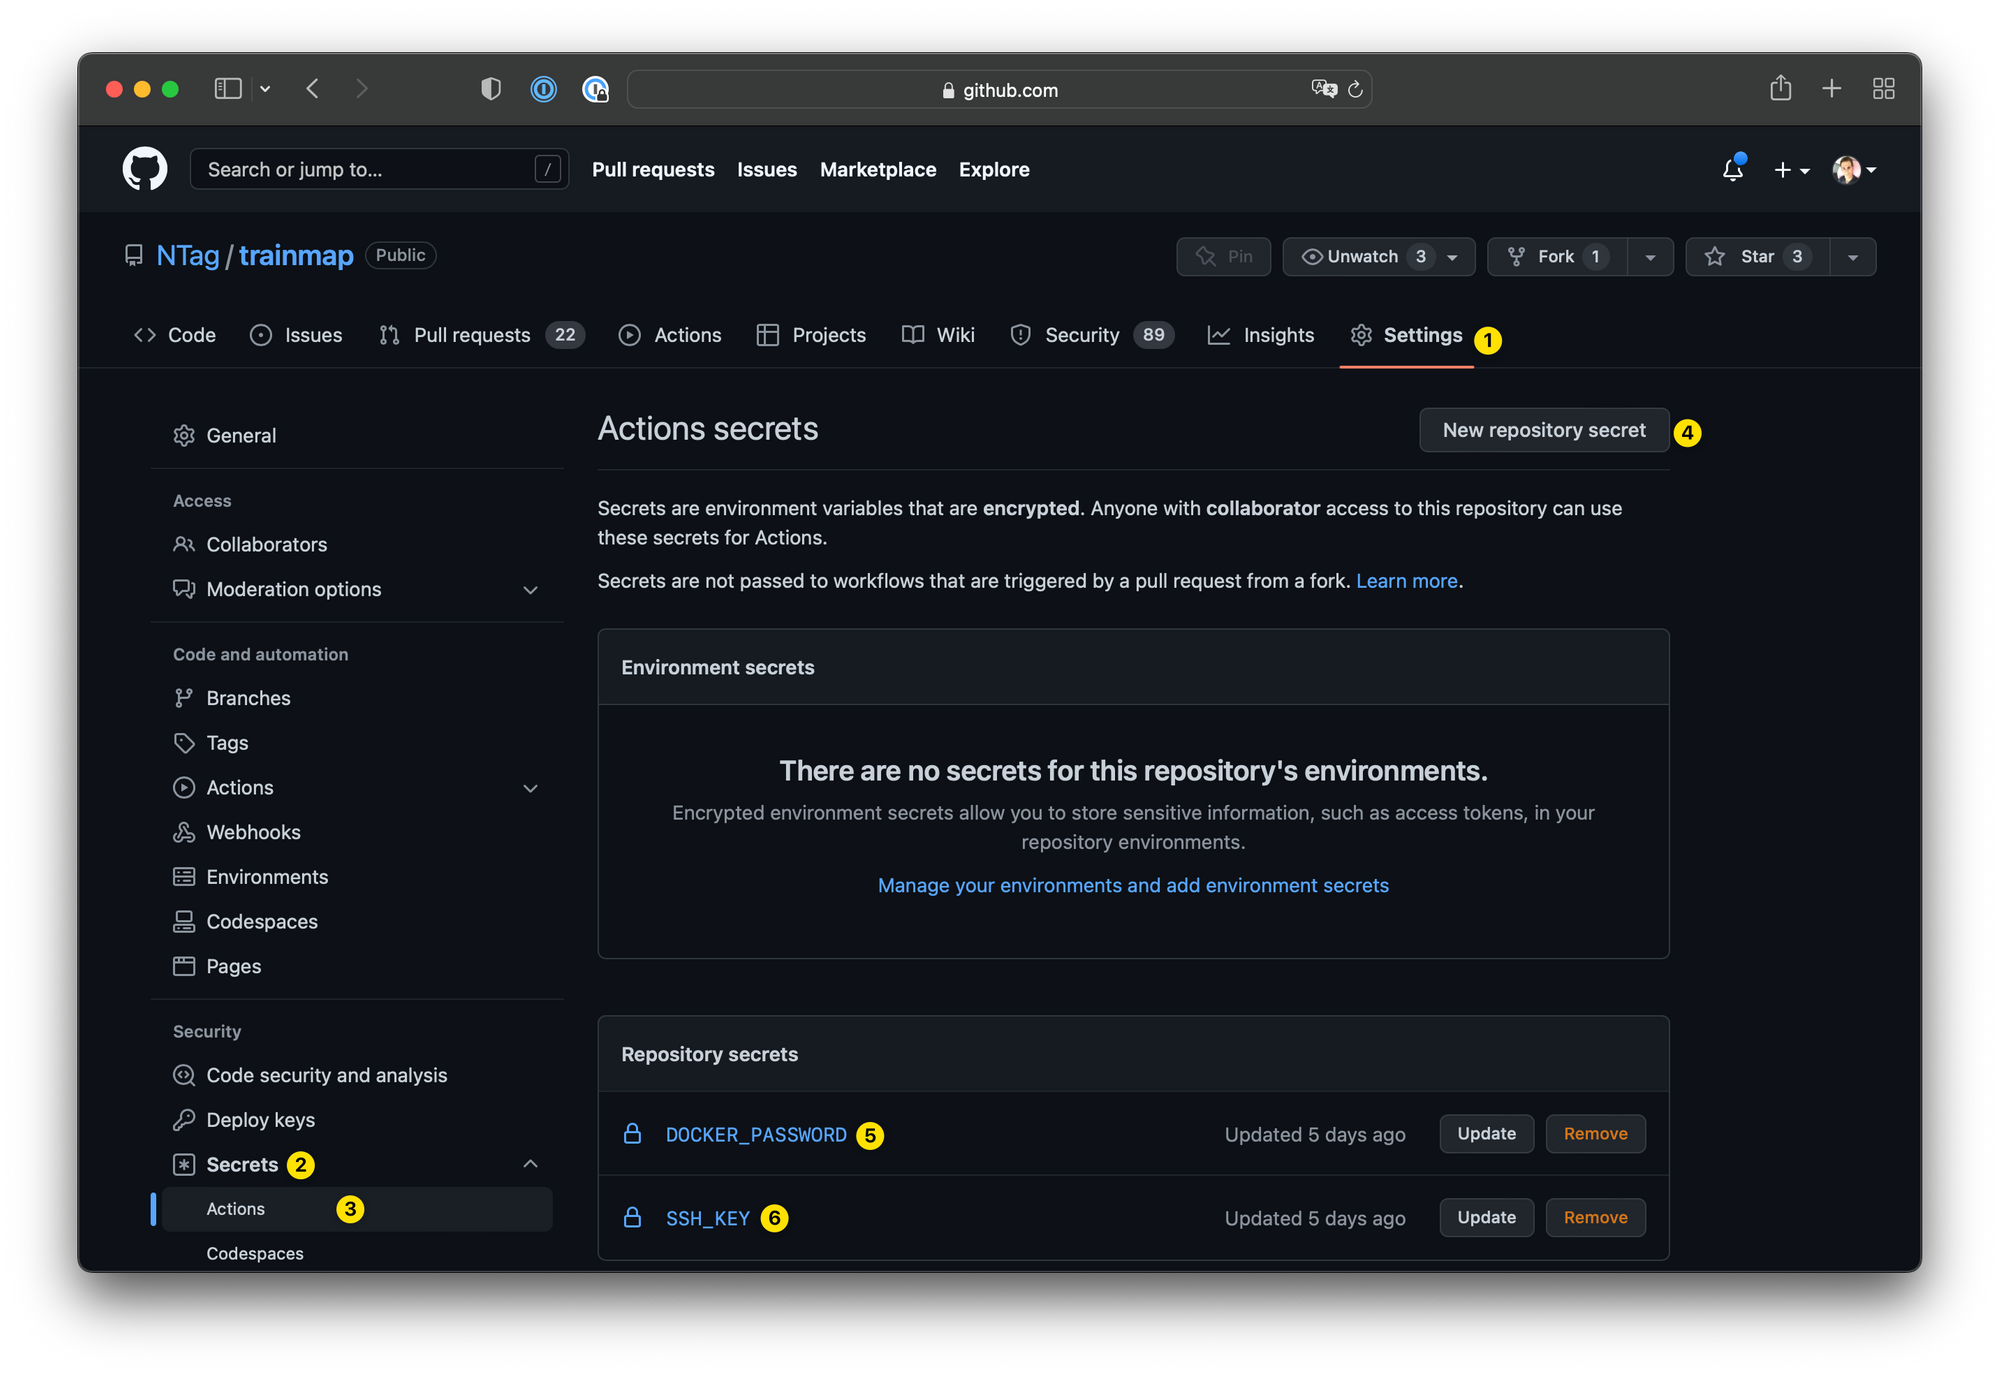Open the repository Pull requests tab
2000x1376 pixels.
click(482, 335)
